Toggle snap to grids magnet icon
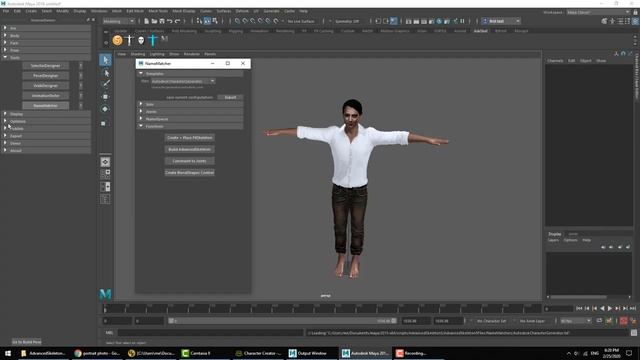 point(237,21)
